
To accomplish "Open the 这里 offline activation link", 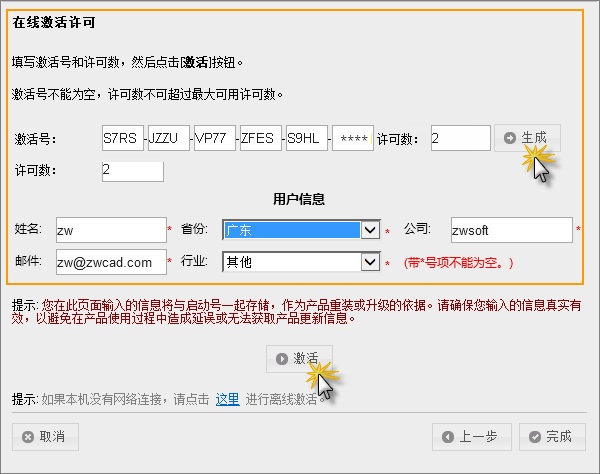I will 227,399.
